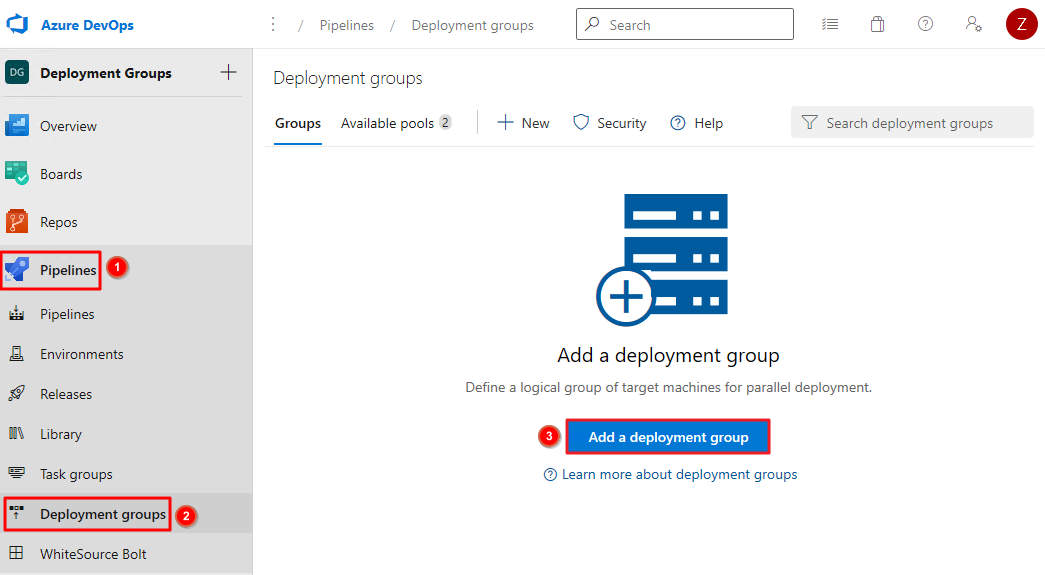This screenshot has height=575, width=1045.
Task: Open the work items list icon
Action: coord(830,25)
